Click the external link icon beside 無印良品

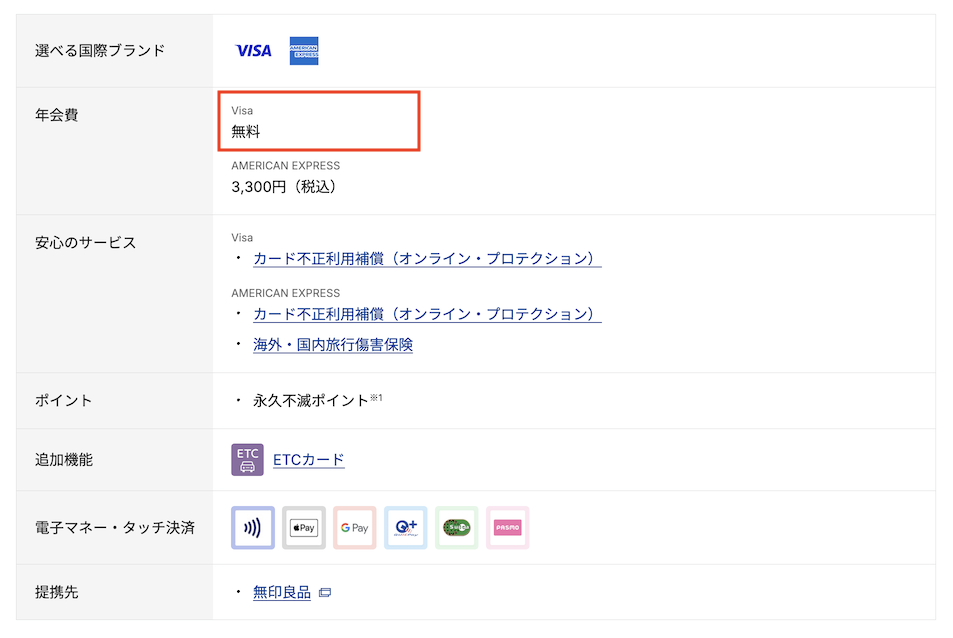tap(324, 593)
